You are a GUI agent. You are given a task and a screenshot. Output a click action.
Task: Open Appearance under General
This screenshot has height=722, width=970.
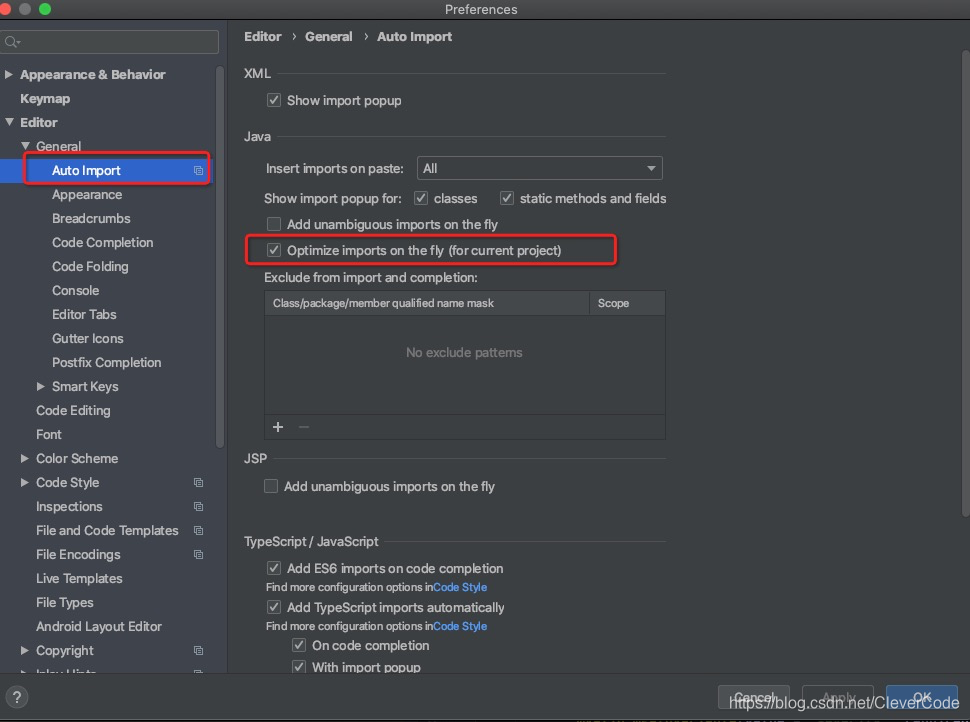pyautogui.click(x=87, y=194)
